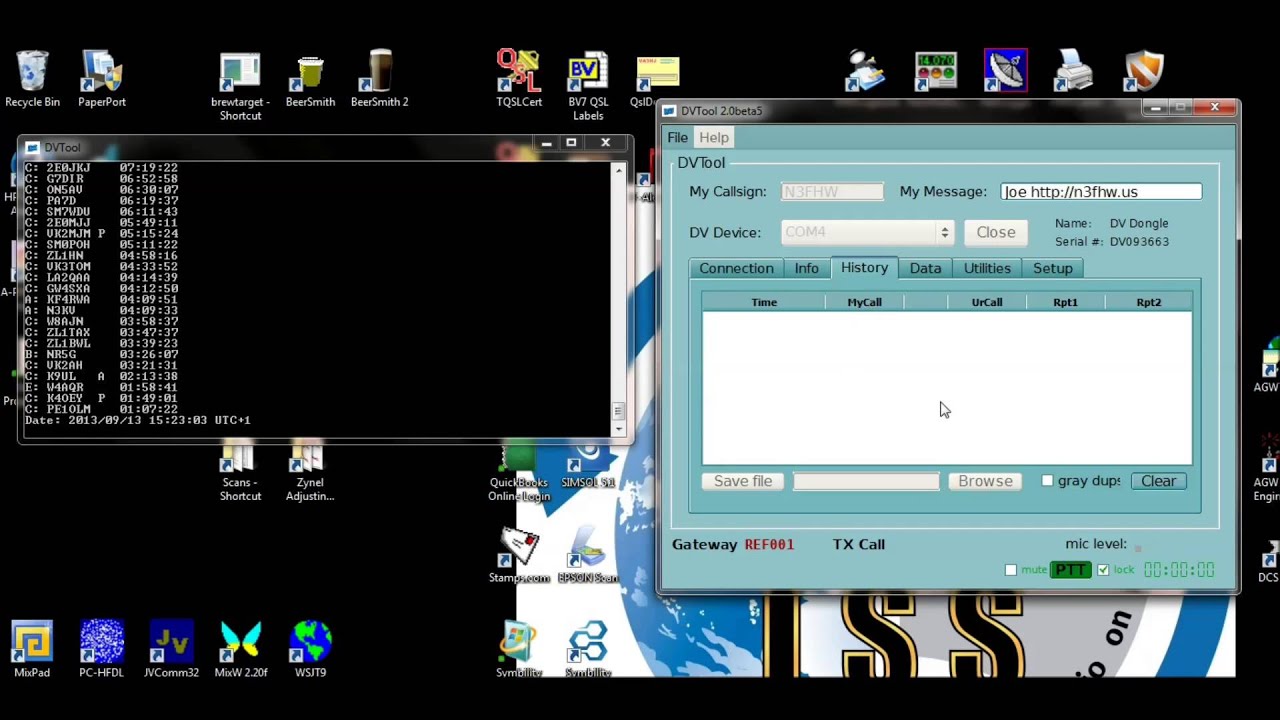The width and height of the screenshot is (1280, 720).
Task: Click the console Date 2013/09/13 line
Action: pyautogui.click(x=137, y=420)
